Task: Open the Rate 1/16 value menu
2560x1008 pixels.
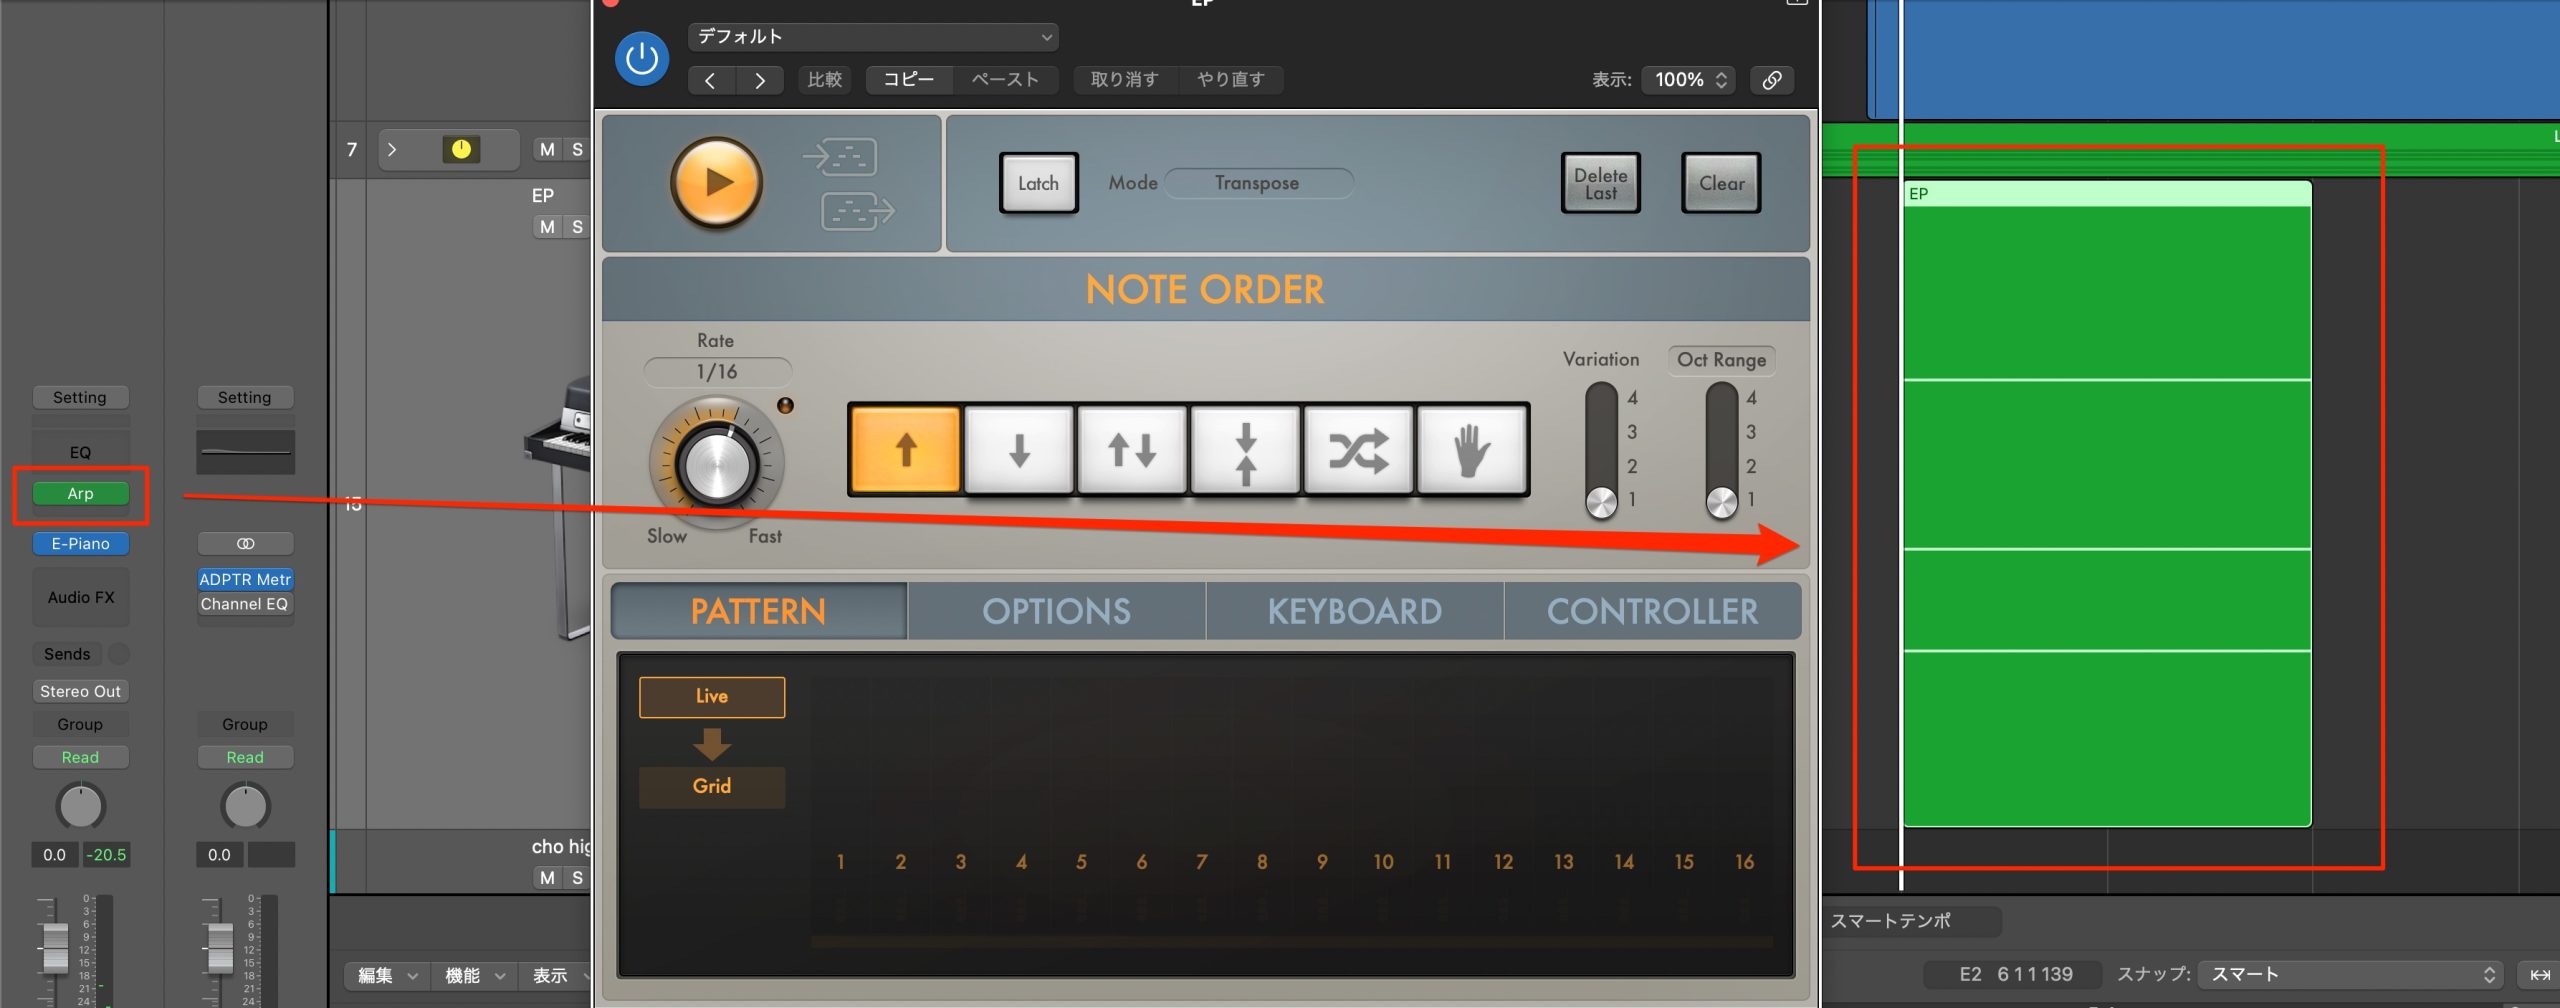Action: 717,372
